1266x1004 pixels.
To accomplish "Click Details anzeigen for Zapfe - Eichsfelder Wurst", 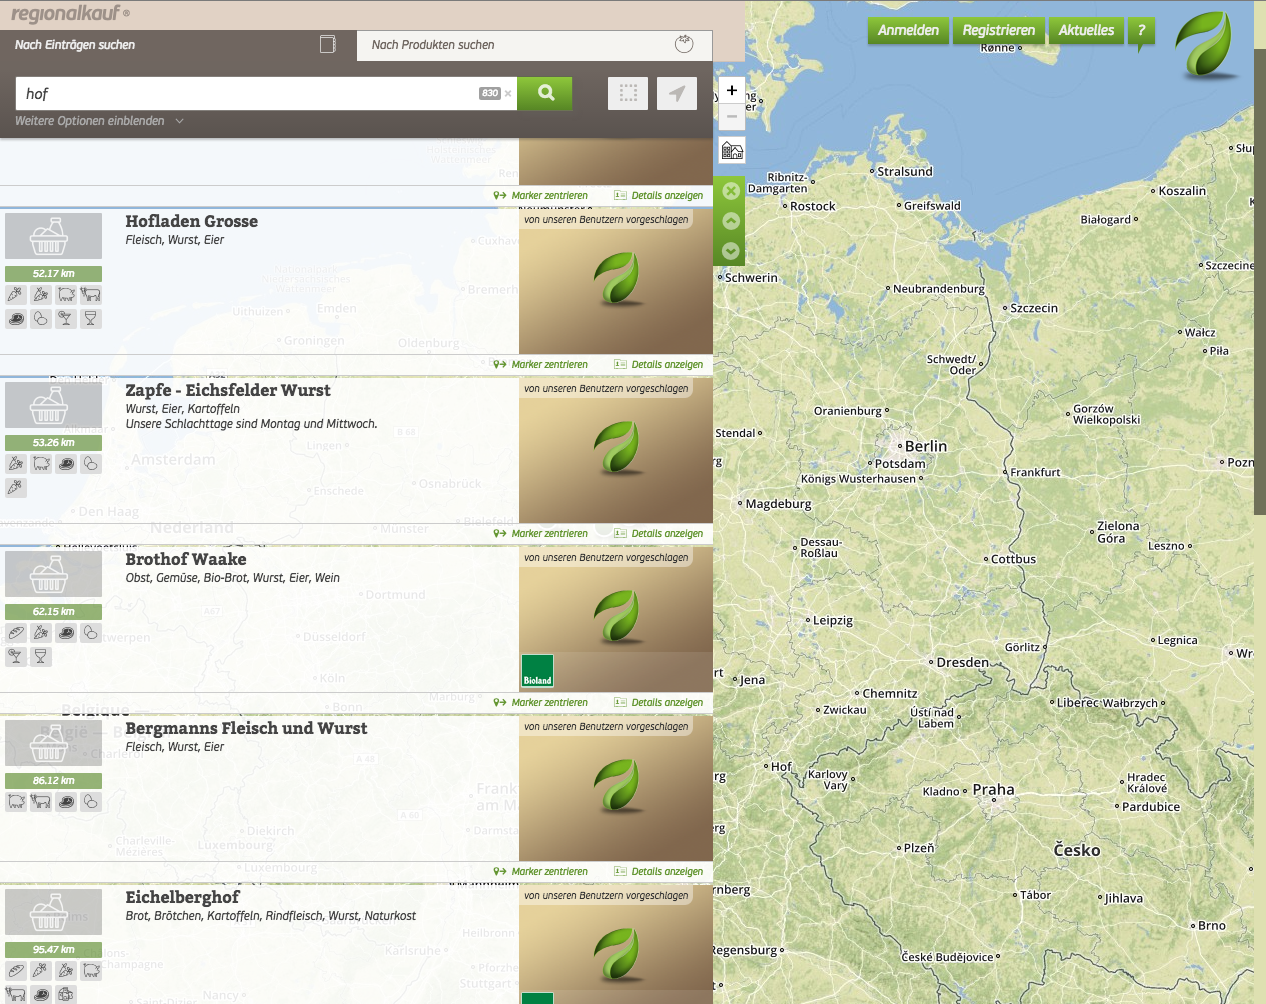I will click(x=658, y=534).
